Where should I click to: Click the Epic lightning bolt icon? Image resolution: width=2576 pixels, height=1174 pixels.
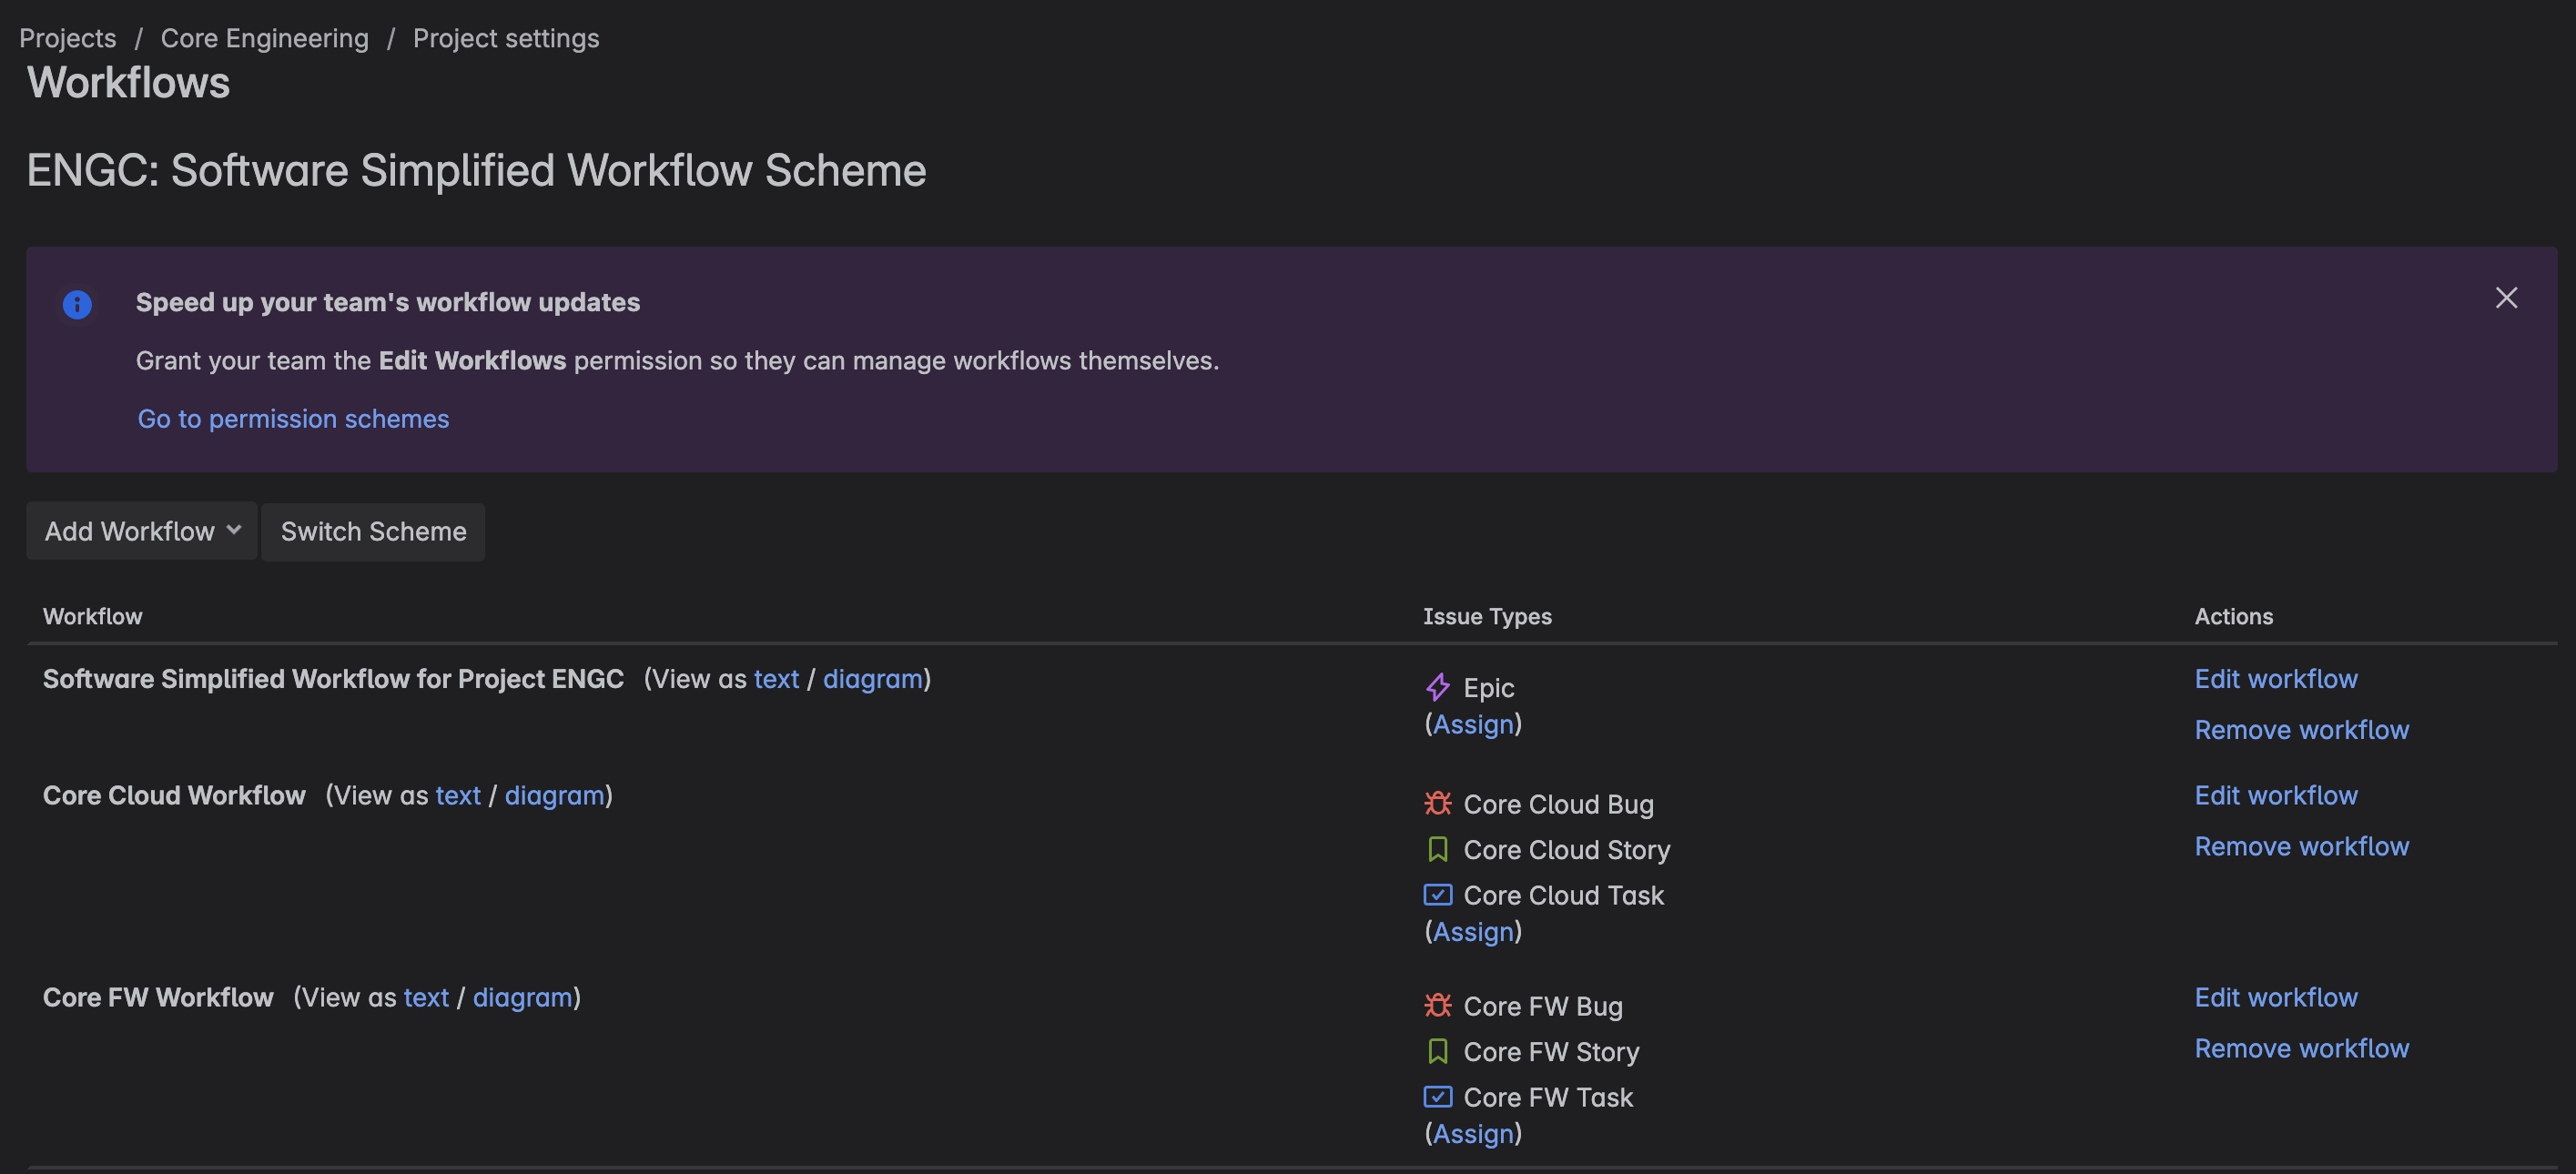tap(1437, 687)
